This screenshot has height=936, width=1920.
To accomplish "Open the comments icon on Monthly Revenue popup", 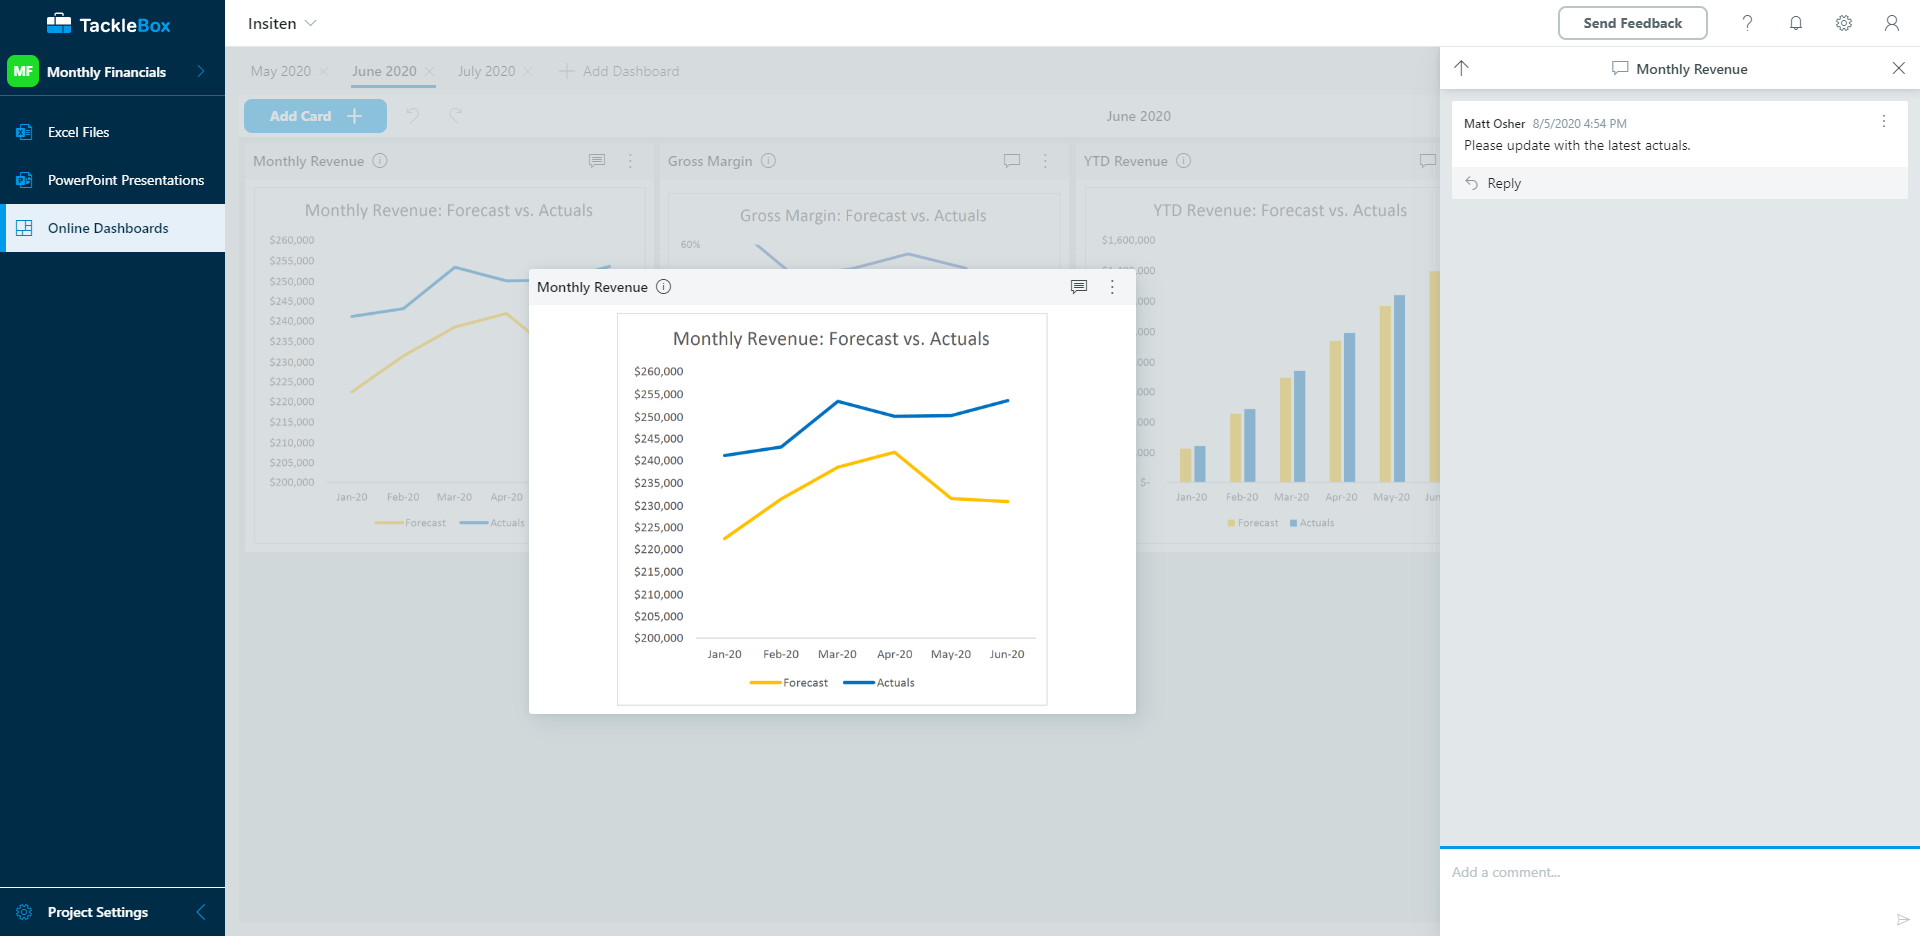I will 1079,287.
